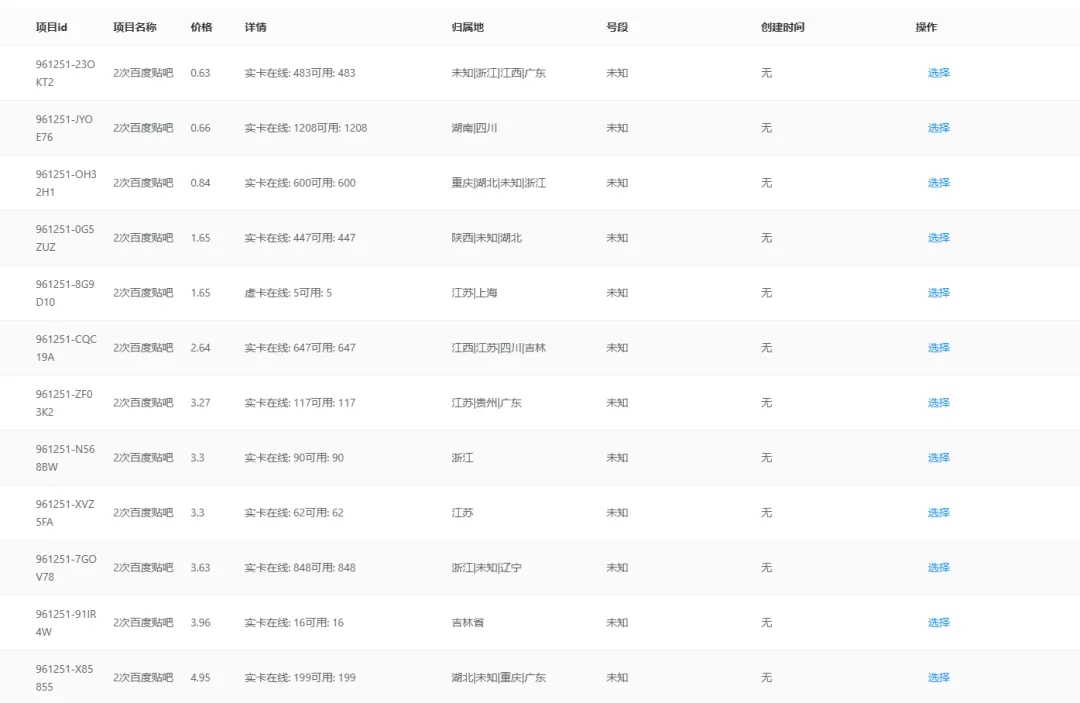The height and width of the screenshot is (703, 1080).
Task: Select the project with 848 cards online
Action: [938, 568]
